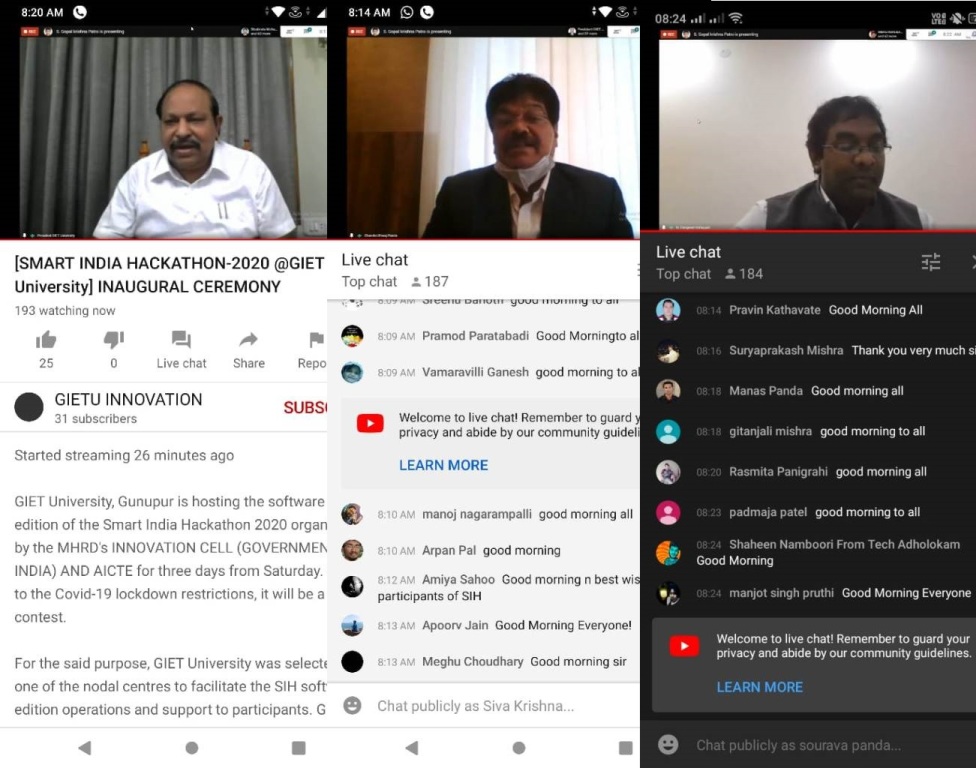This screenshot has height=768, width=976.
Task: Click LEARN MORE in middle chat welcome
Action: pyautogui.click(x=443, y=465)
